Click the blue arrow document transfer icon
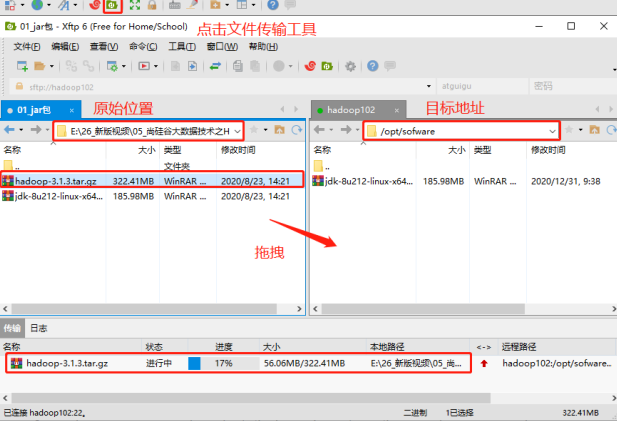Image resolution: width=617 pixels, height=421 pixels. point(192,66)
